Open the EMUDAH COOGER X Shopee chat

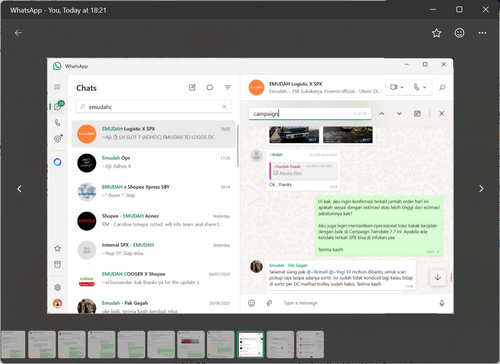[x=154, y=279]
